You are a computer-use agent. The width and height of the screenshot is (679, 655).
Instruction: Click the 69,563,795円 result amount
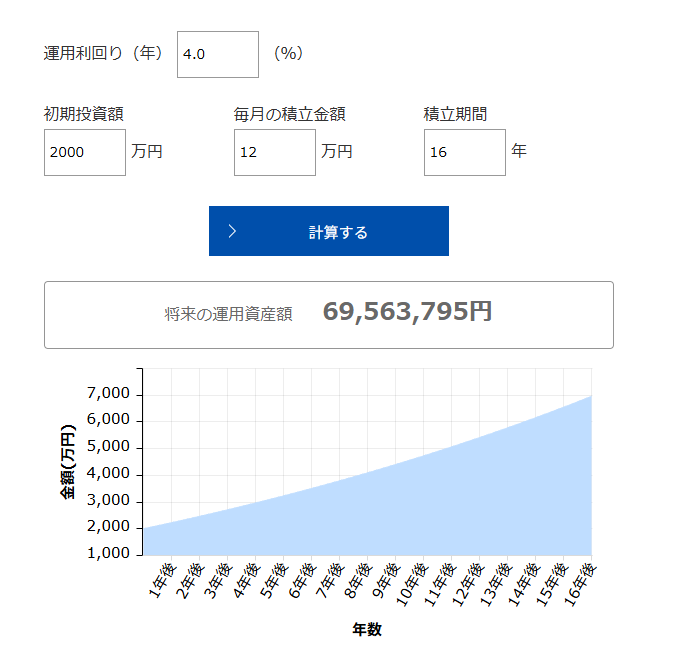point(407,312)
